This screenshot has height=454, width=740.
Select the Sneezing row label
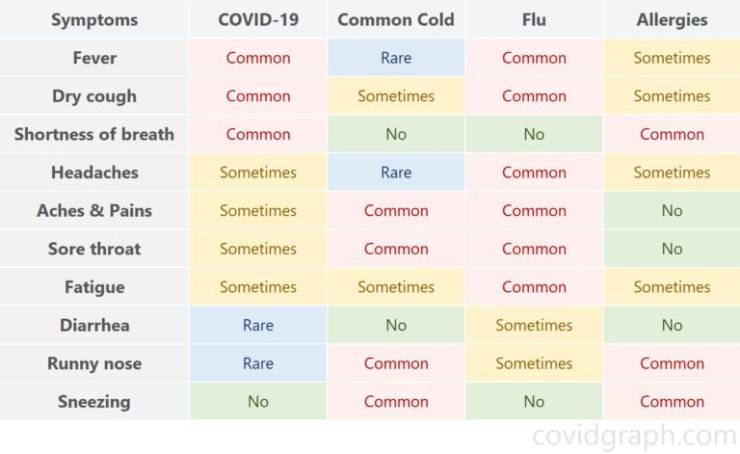tap(94, 402)
